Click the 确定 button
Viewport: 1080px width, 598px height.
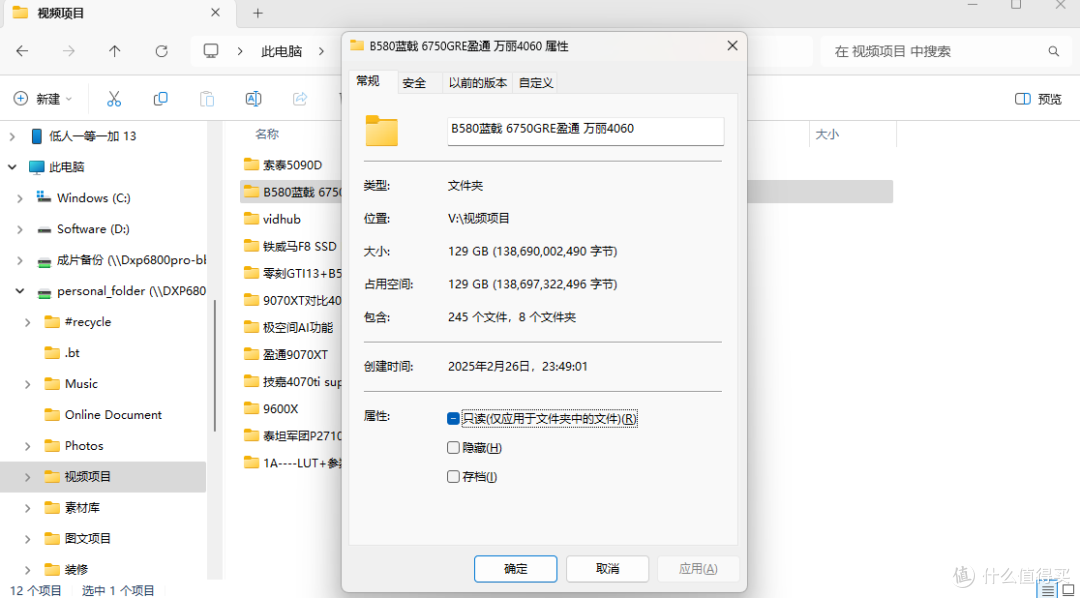pyautogui.click(x=515, y=569)
